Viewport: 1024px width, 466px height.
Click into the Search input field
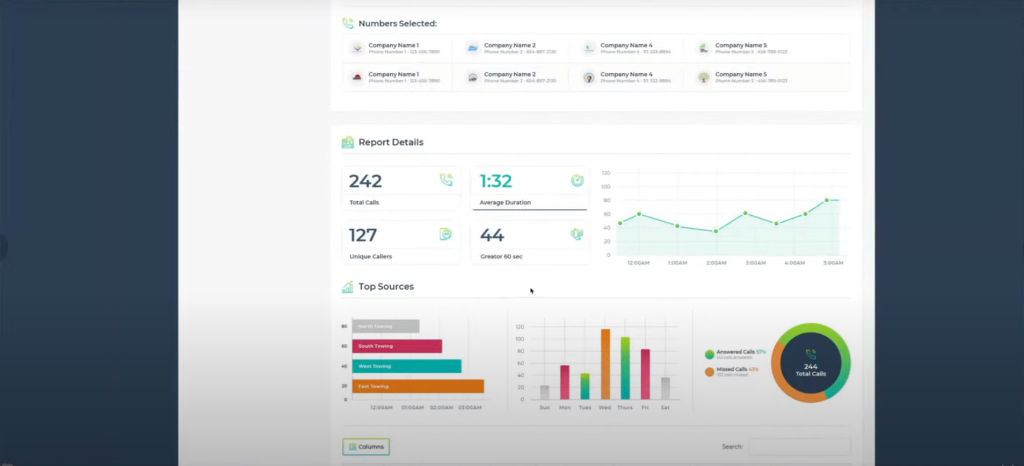coord(799,447)
